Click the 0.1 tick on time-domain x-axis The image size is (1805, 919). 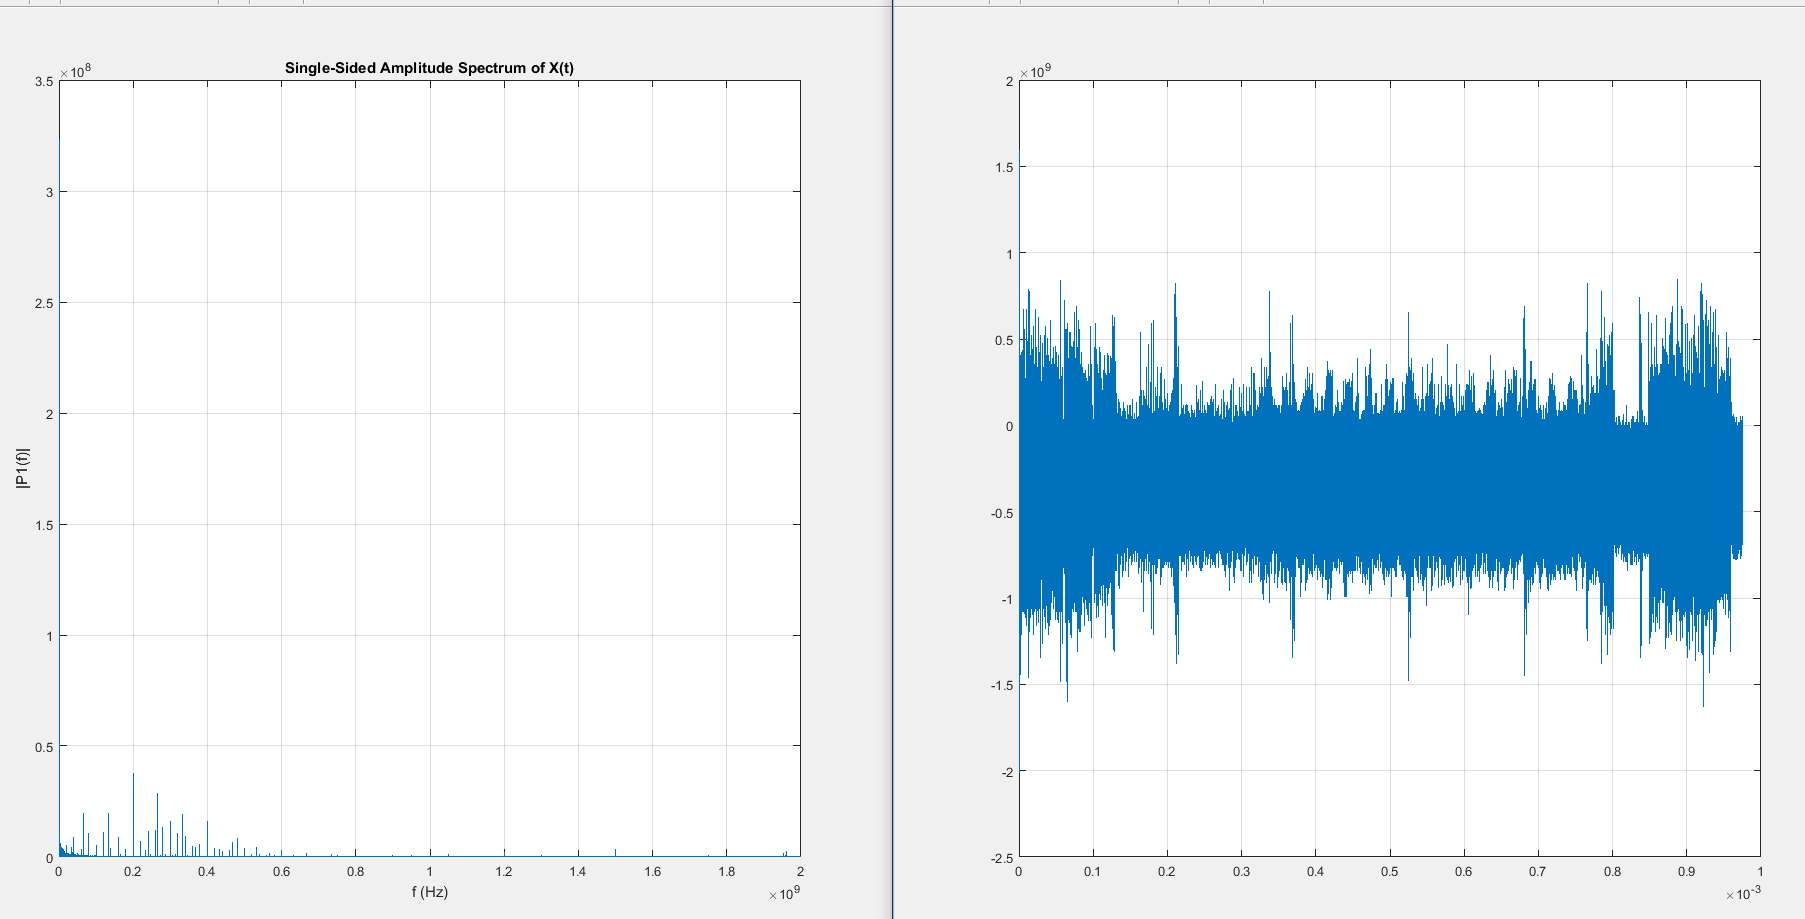(1093, 872)
